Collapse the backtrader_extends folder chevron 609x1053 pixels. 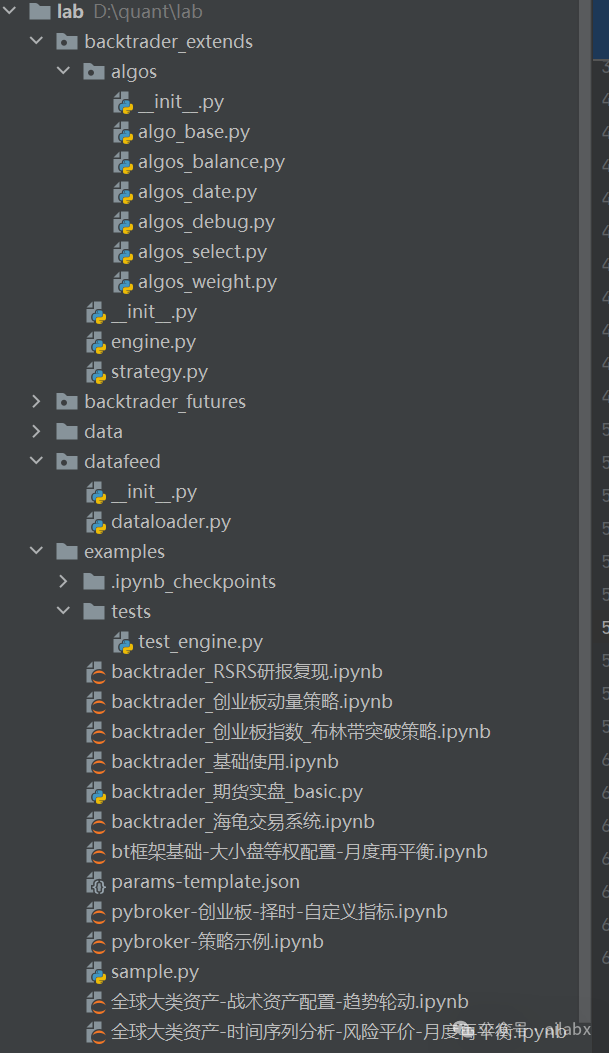36,41
